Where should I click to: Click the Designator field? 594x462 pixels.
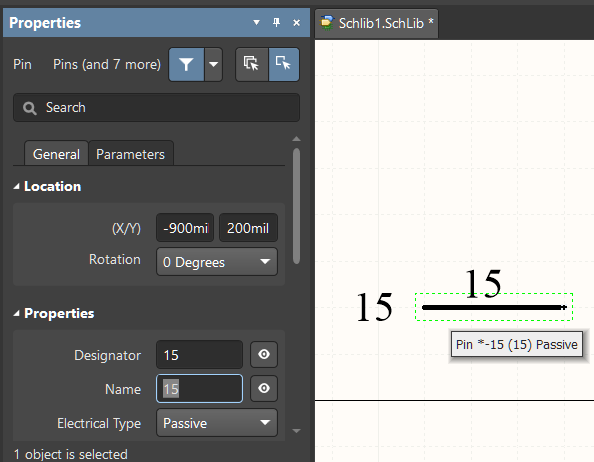(x=199, y=355)
